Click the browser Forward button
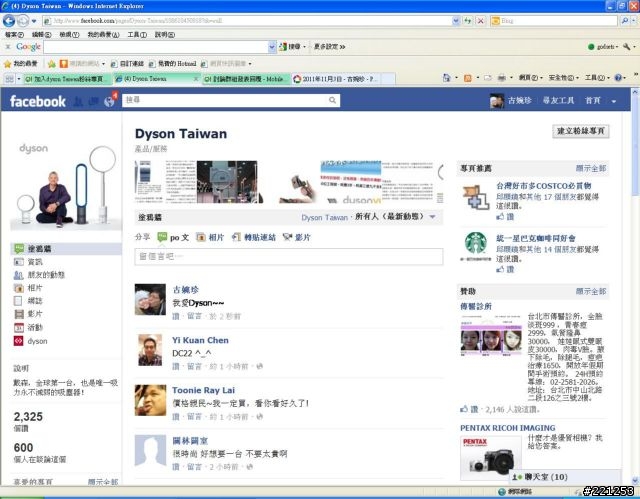 point(23,20)
